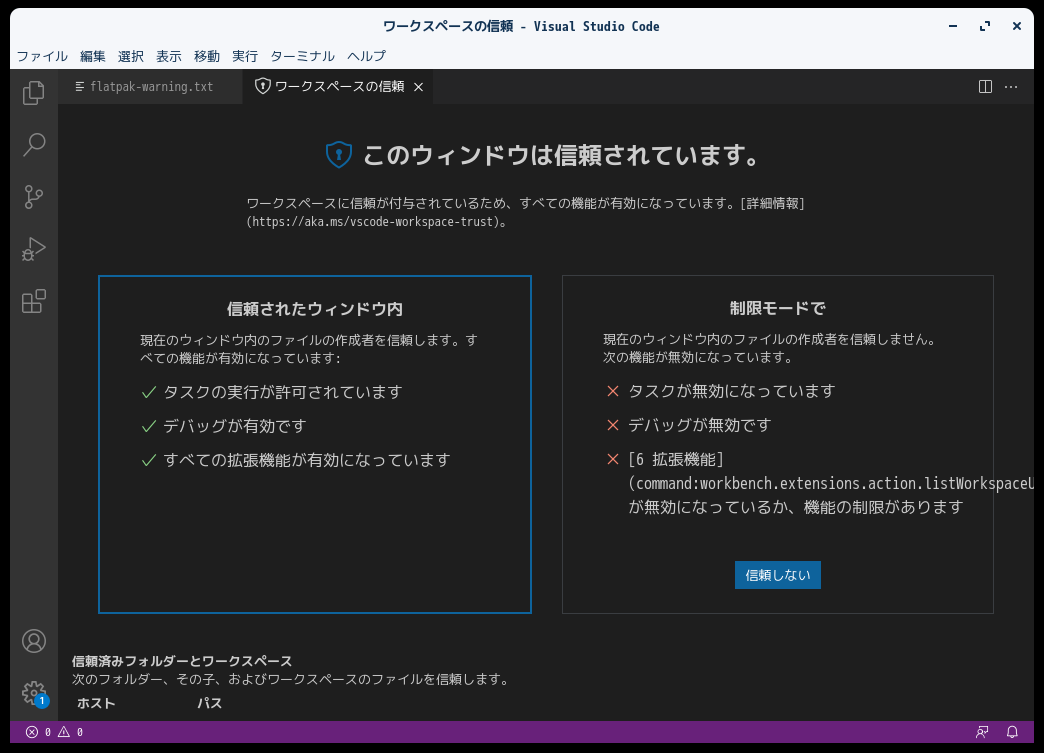The image size is (1044, 753).
Task: Click the 制限モードで heading
Action: point(777,308)
